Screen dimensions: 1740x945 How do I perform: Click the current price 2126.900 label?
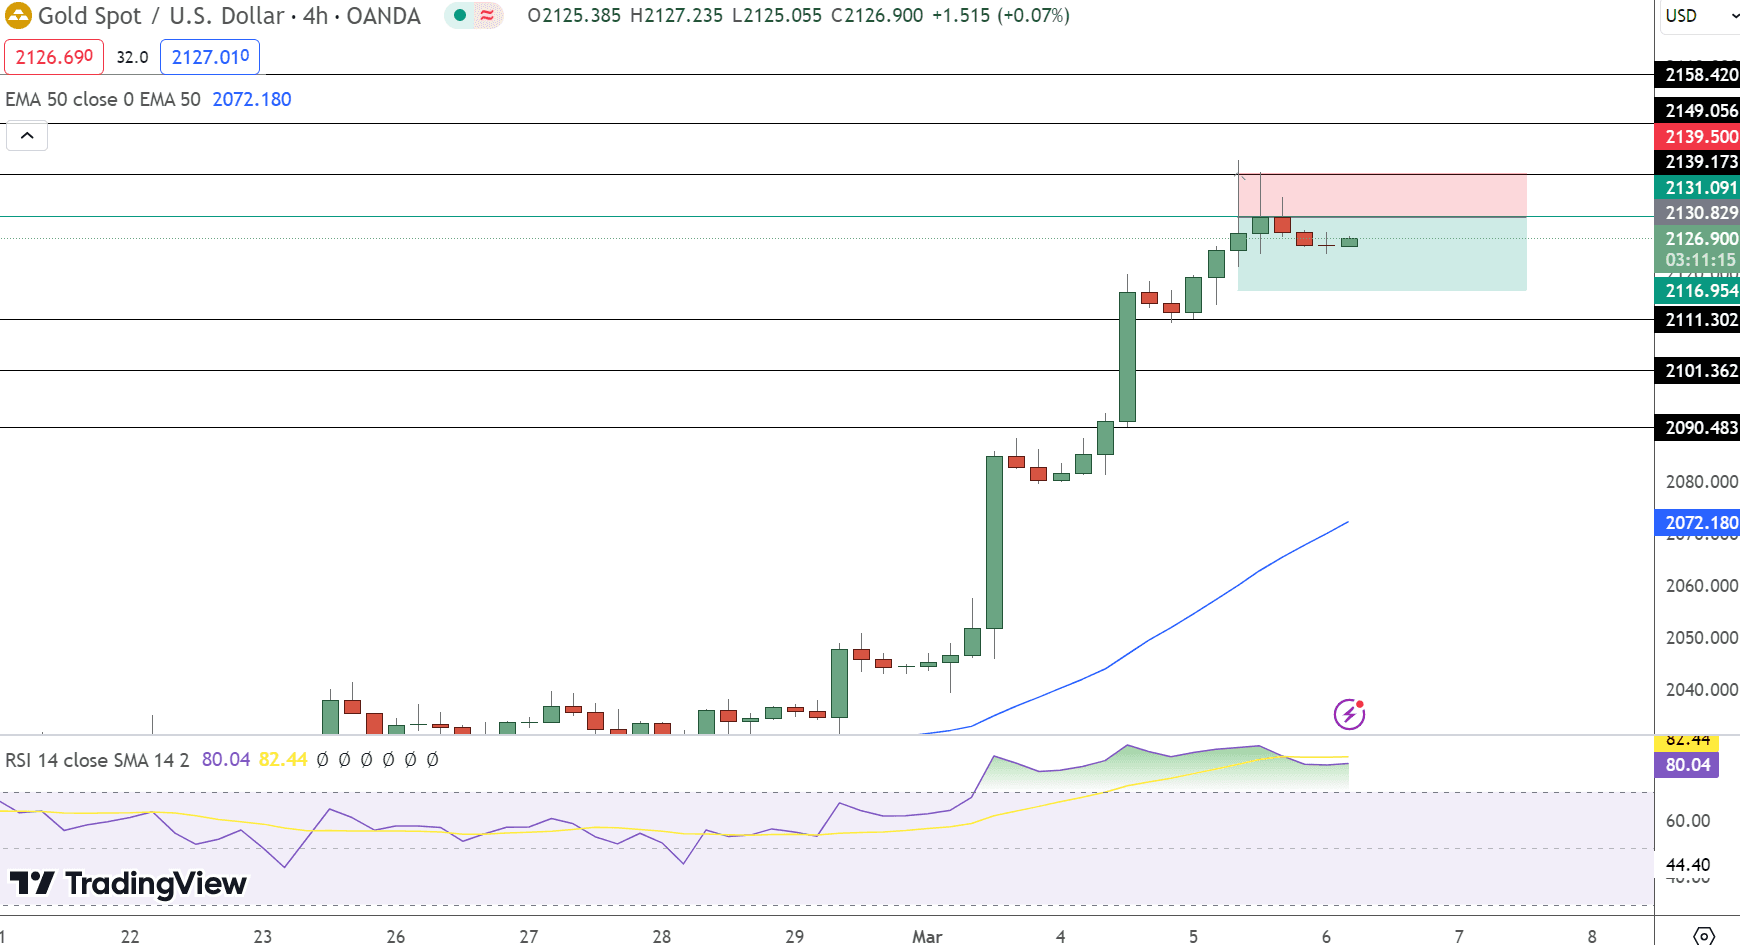click(x=1698, y=239)
